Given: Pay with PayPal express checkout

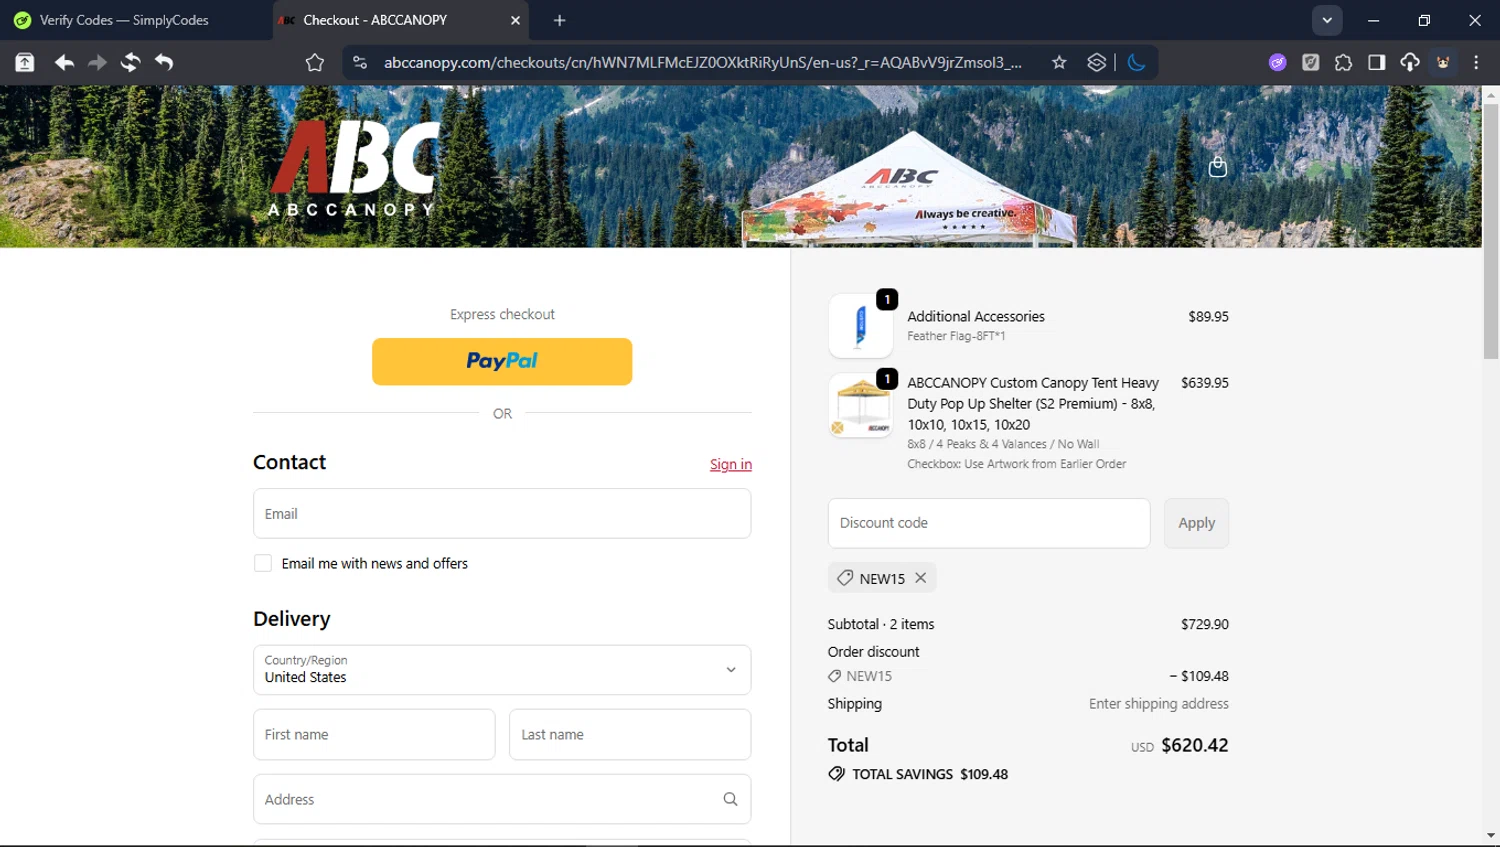Looking at the screenshot, I should 502,361.
